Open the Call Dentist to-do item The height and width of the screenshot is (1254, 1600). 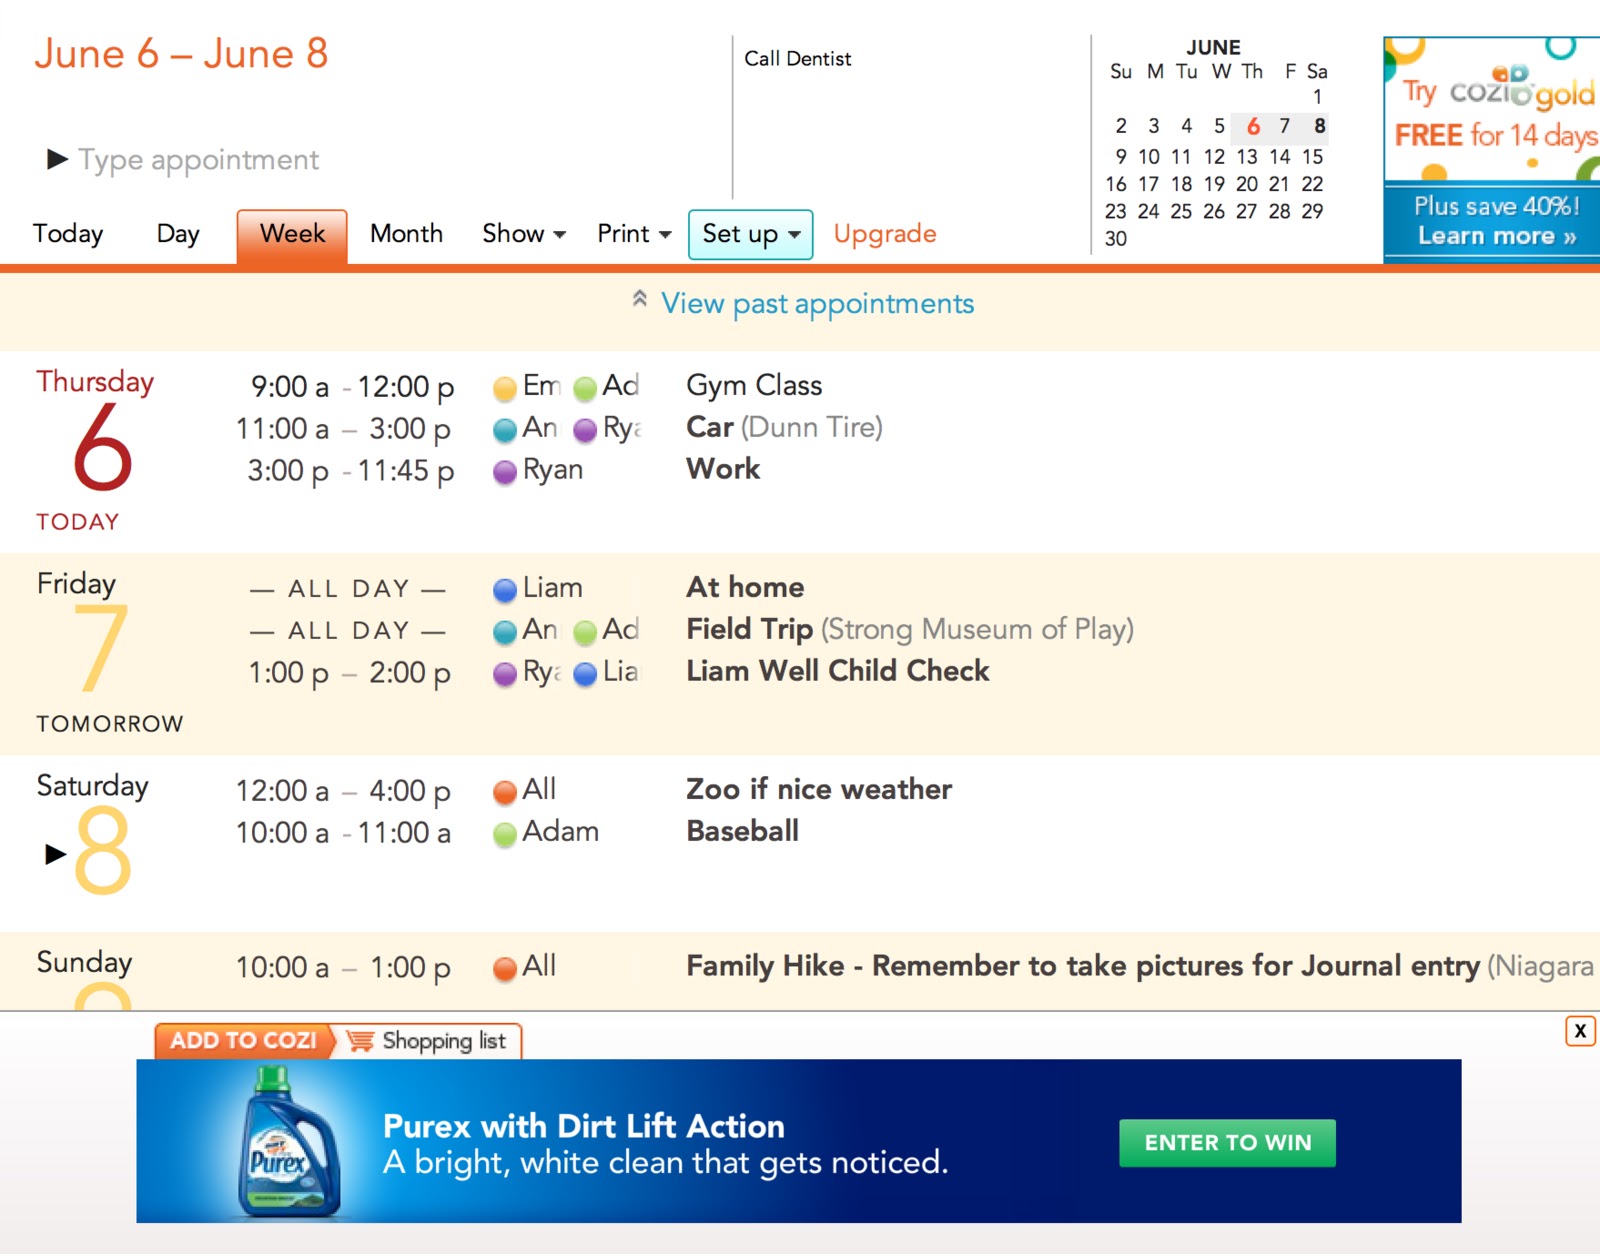pos(798,59)
